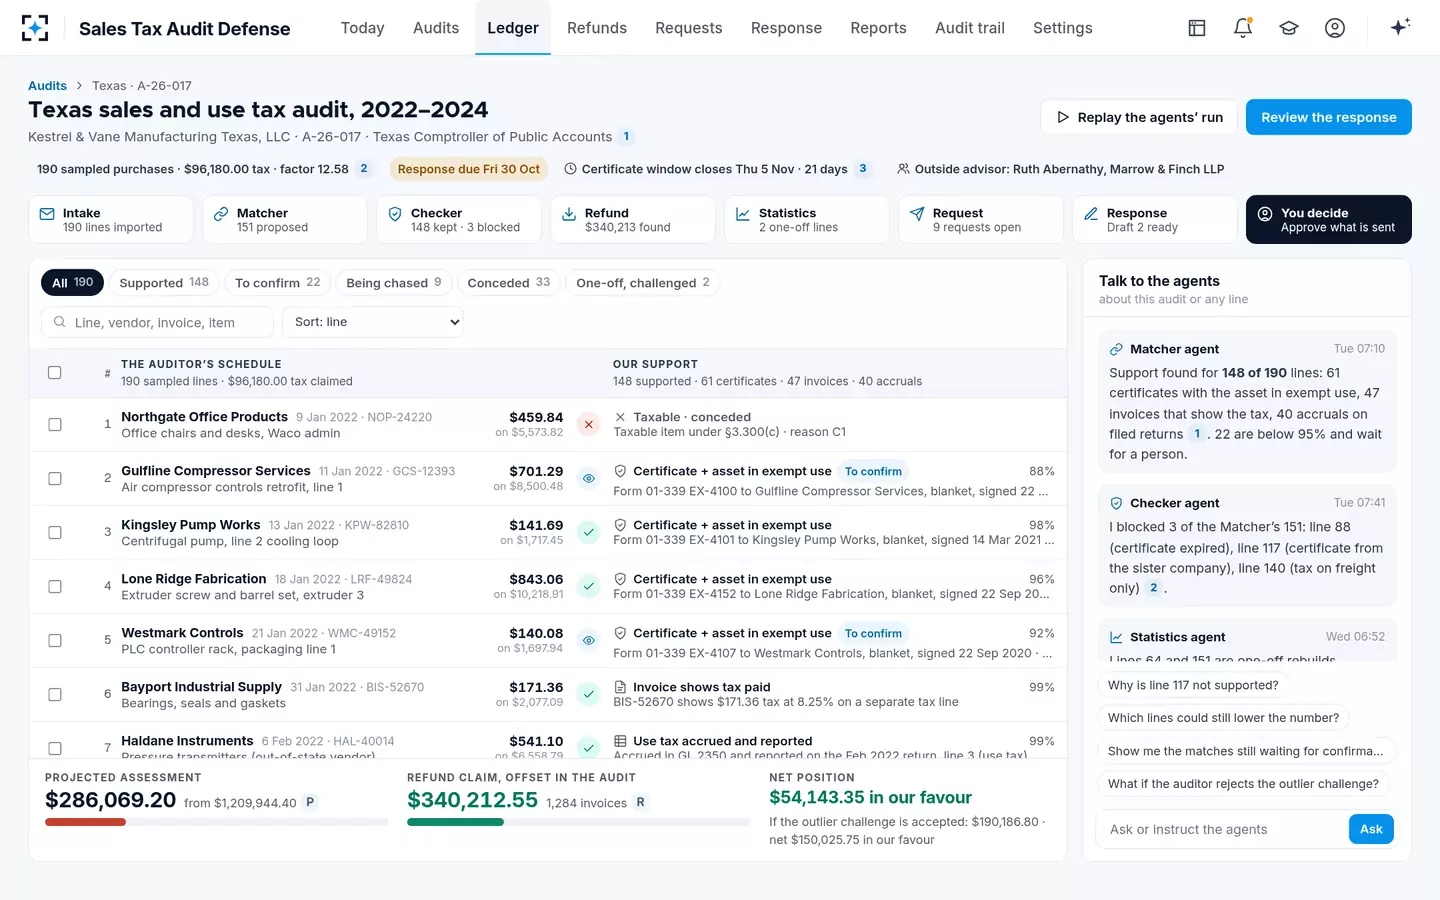
Task: Filter by To confirm lines
Action: tap(278, 283)
